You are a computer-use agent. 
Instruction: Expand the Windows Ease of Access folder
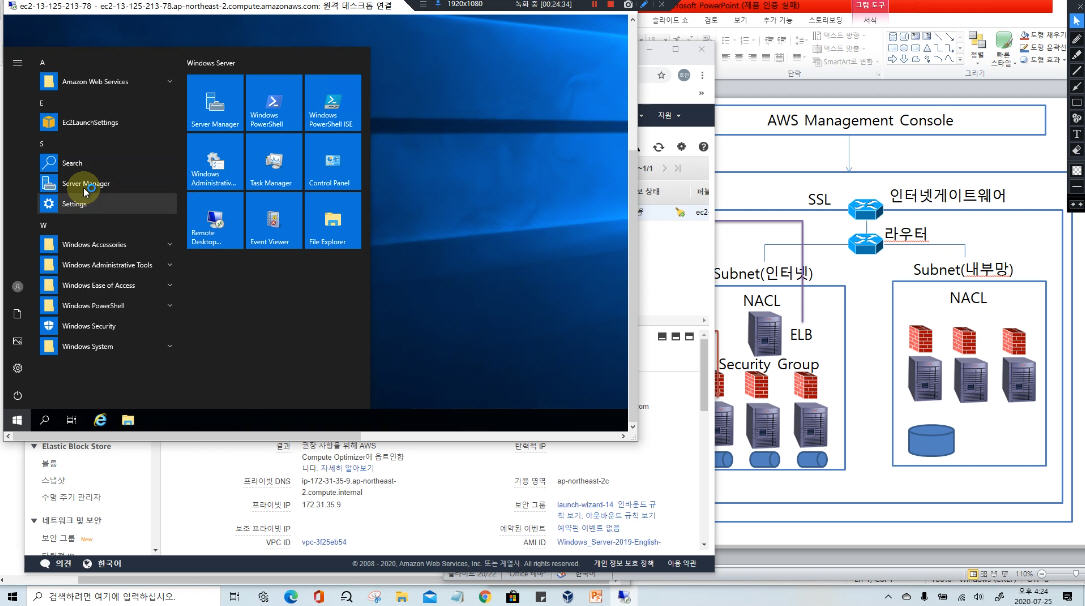pos(107,285)
